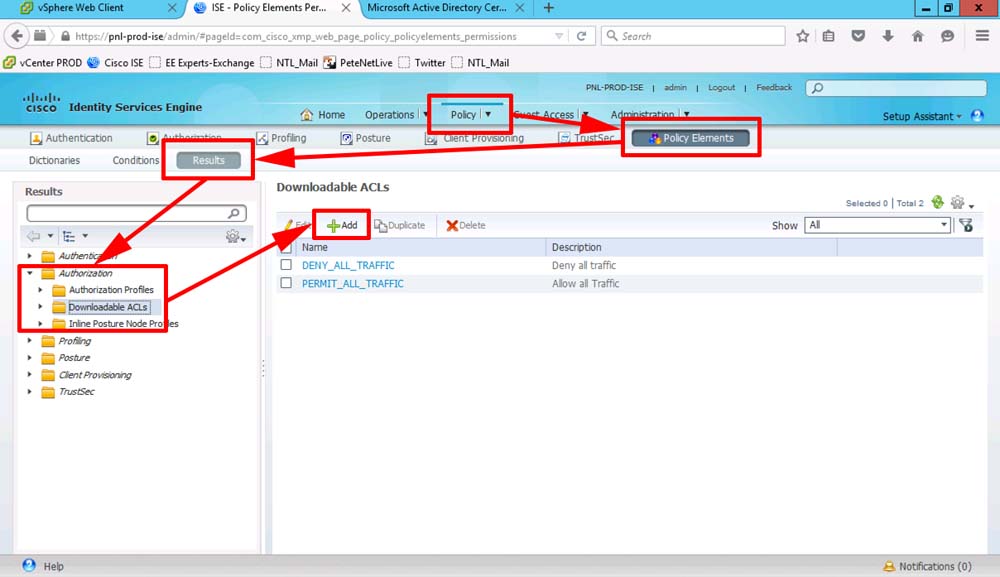
Task: Switch to the vSphere Web Client browser tab
Action: (98, 8)
